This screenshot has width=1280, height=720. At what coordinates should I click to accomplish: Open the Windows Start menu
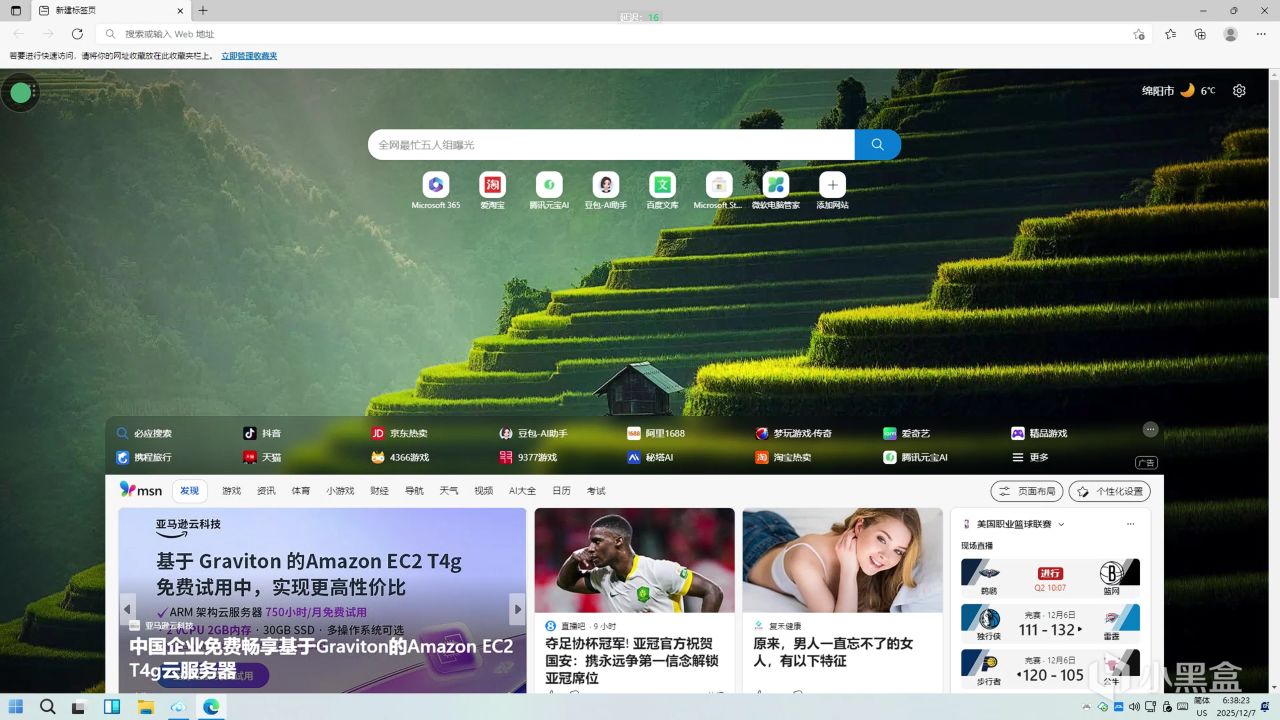tap(16, 707)
